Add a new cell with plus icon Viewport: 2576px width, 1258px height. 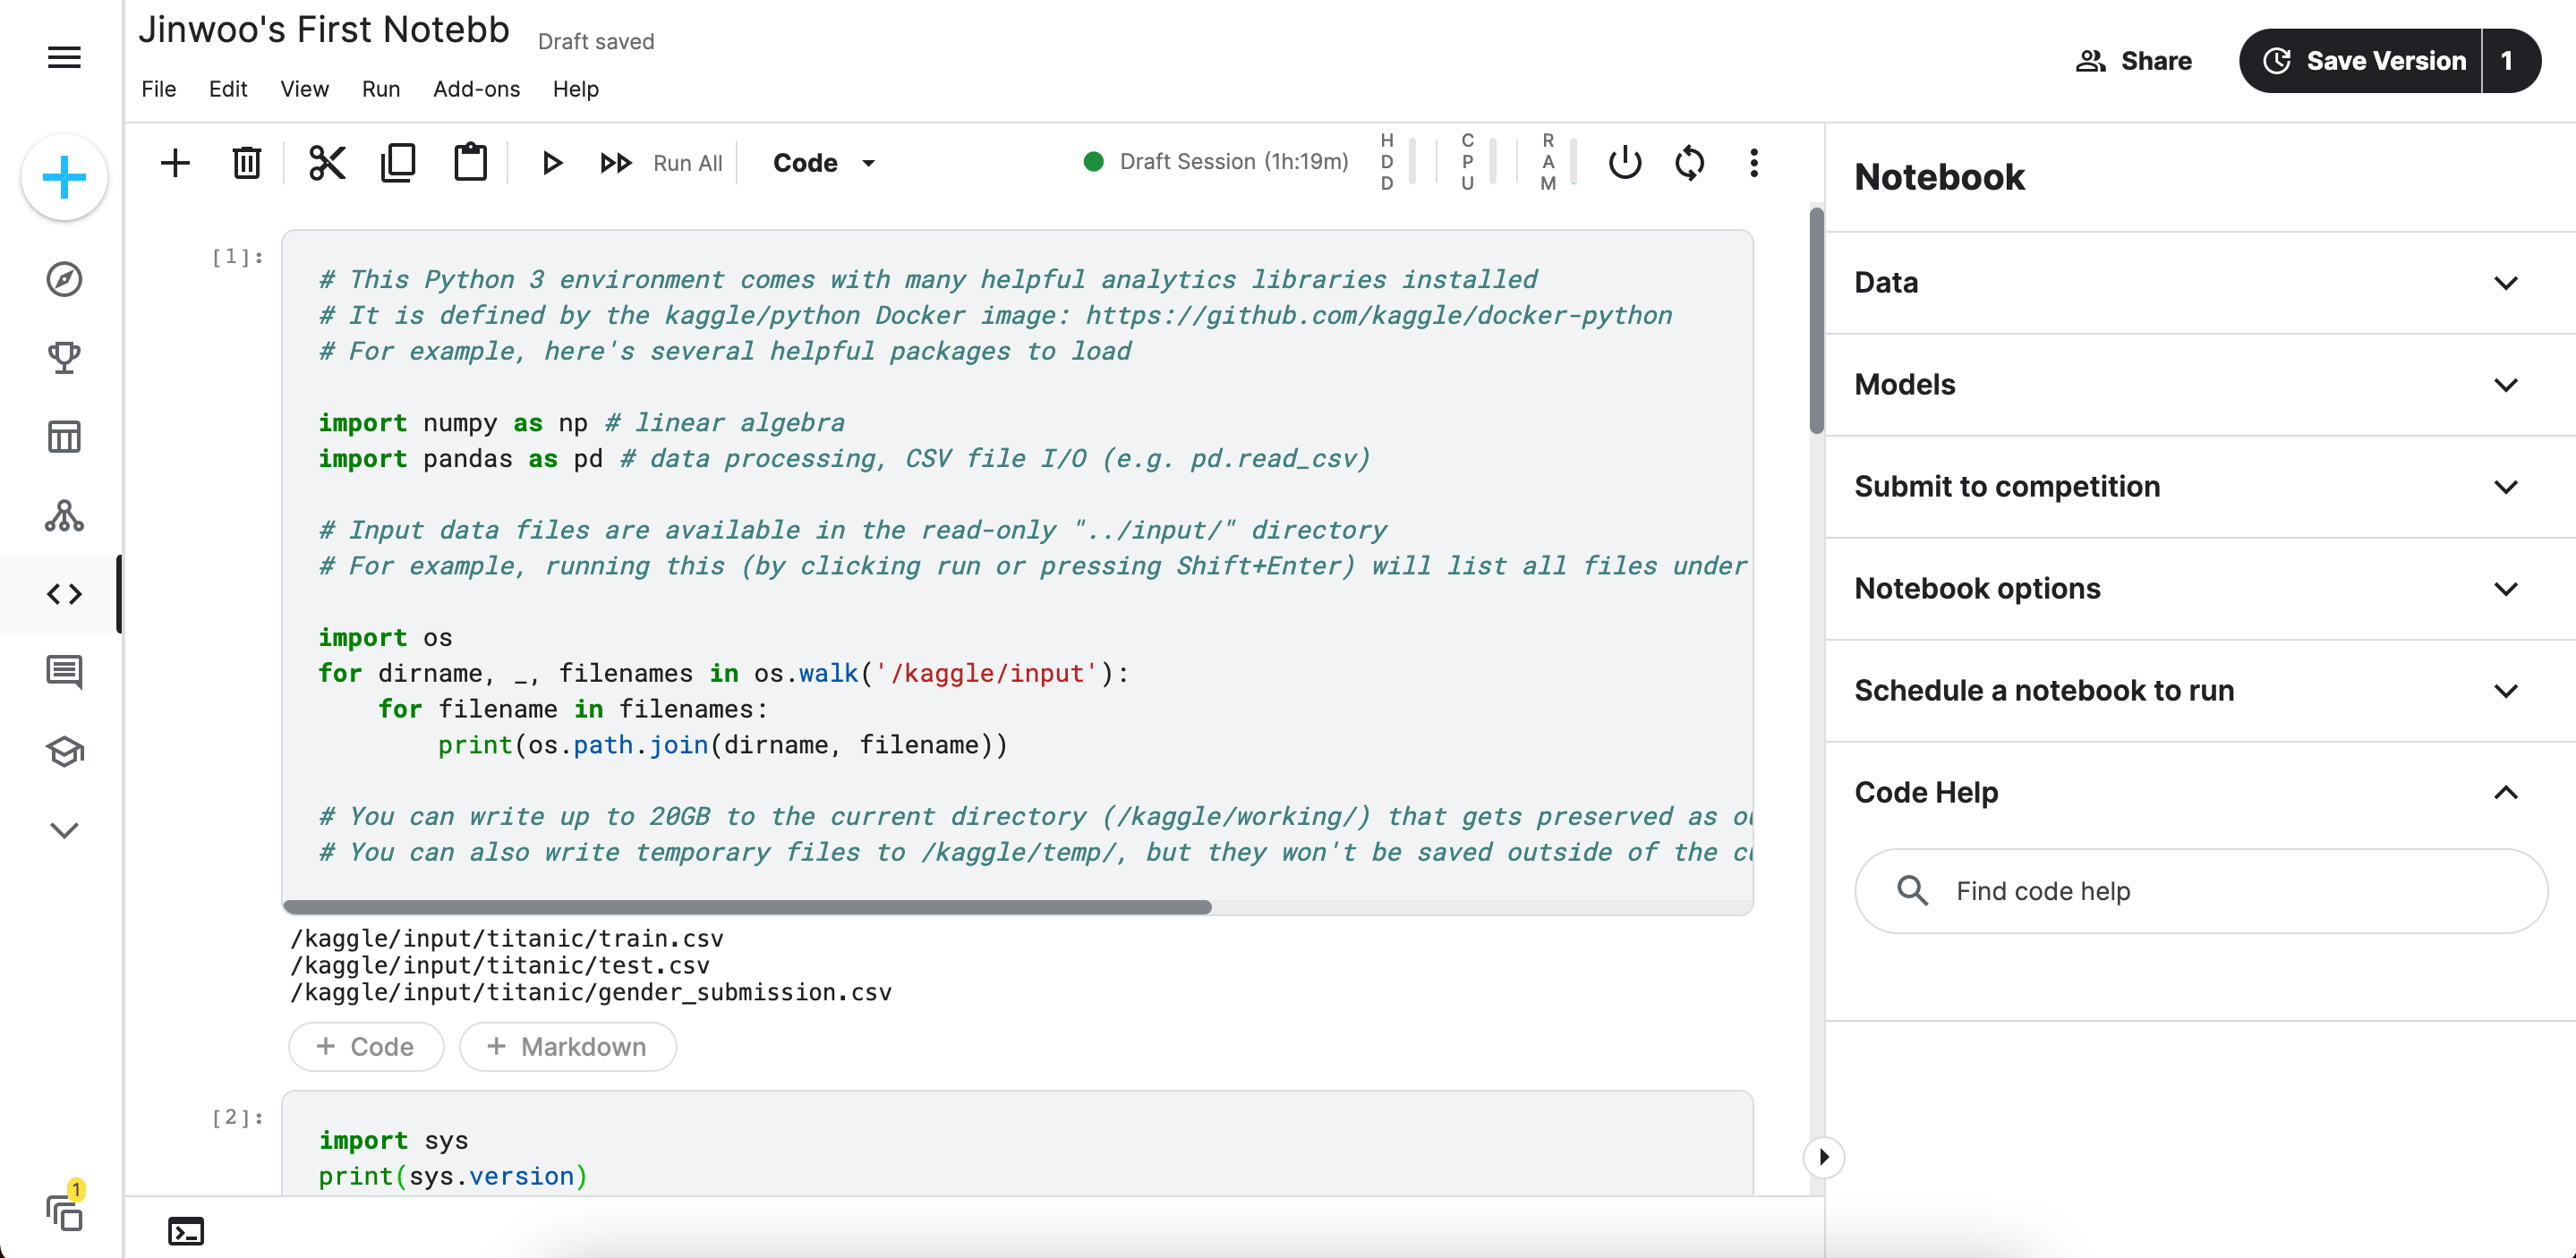[x=175, y=163]
